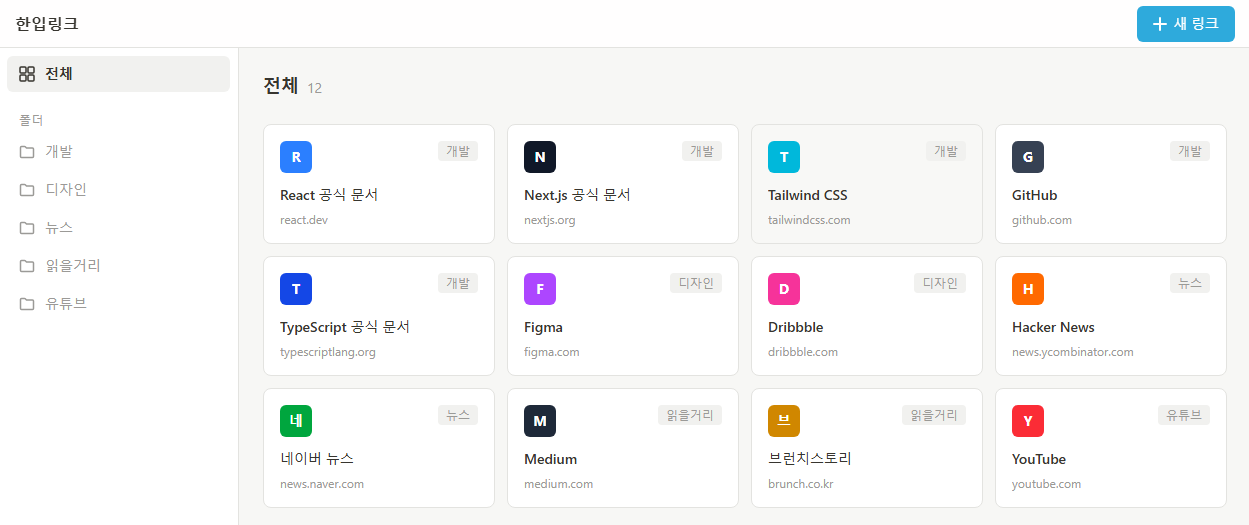Open the 개발 folder label in sidebar

coord(59,152)
